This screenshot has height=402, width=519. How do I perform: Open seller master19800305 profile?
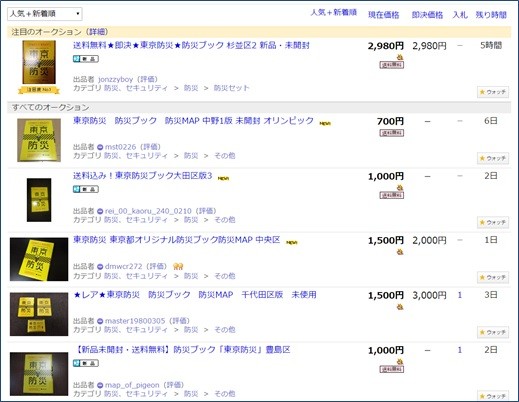click(135, 321)
